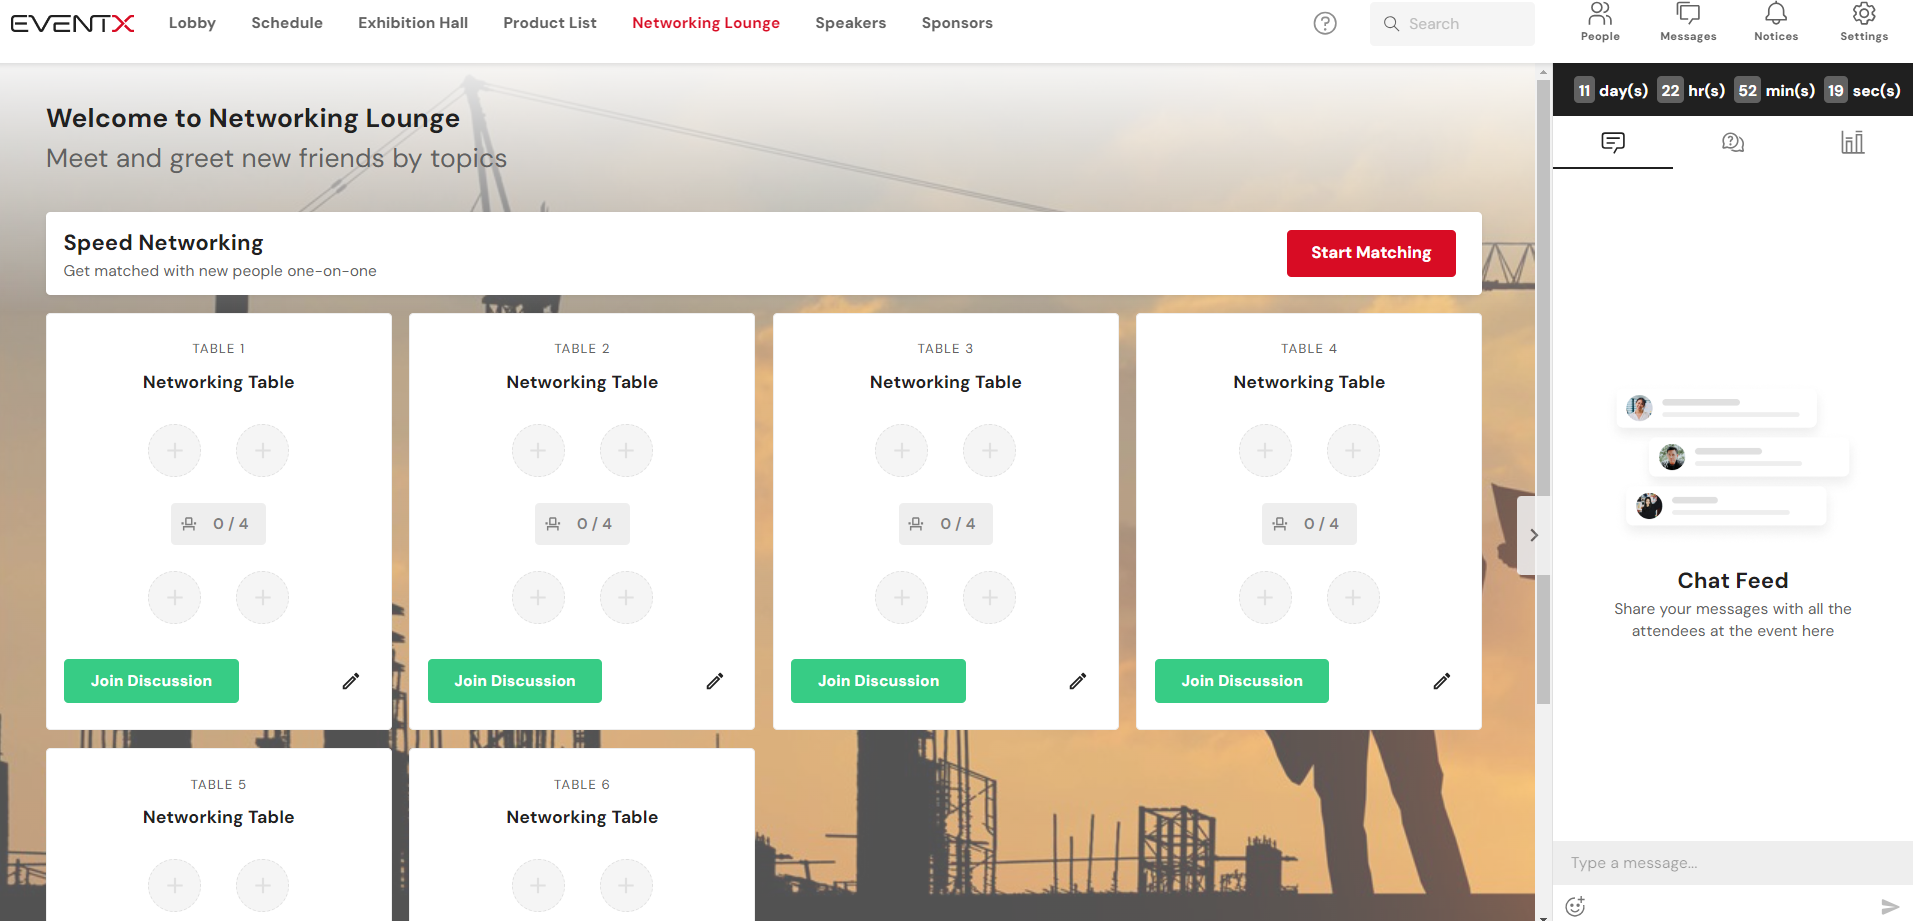Take the top-left seat at Table 4
The width and height of the screenshot is (1913, 921).
pyautogui.click(x=1265, y=451)
